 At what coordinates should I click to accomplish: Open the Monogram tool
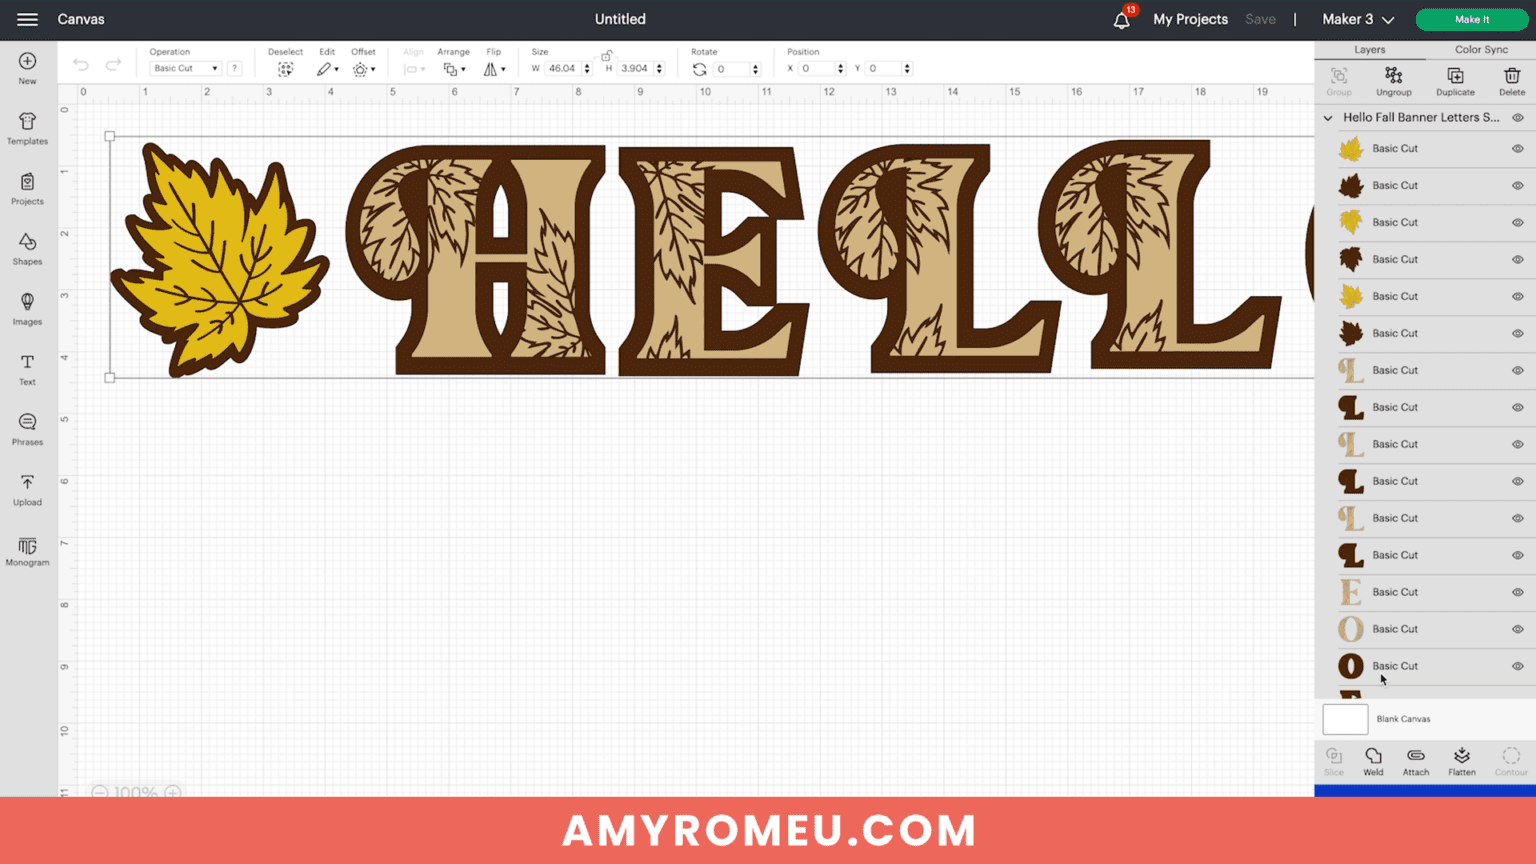tap(27, 551)
